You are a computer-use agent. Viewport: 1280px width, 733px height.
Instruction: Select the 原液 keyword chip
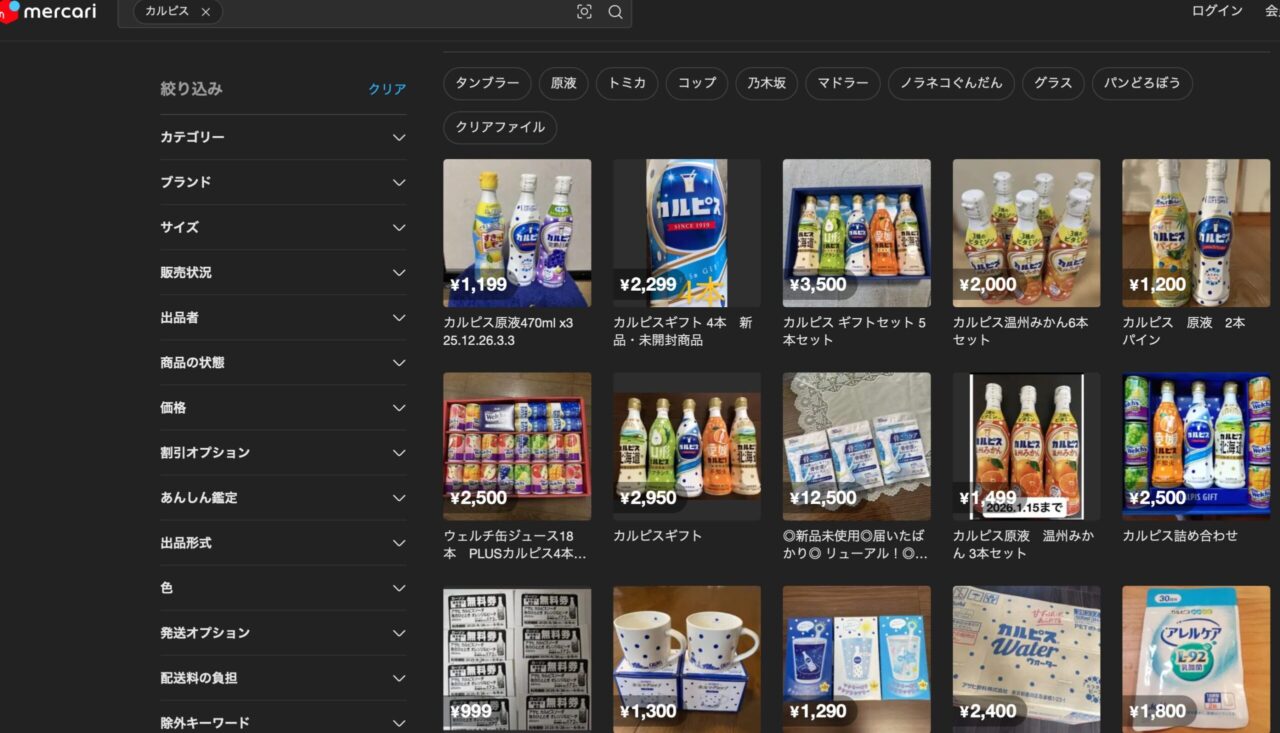coord(564,83)
